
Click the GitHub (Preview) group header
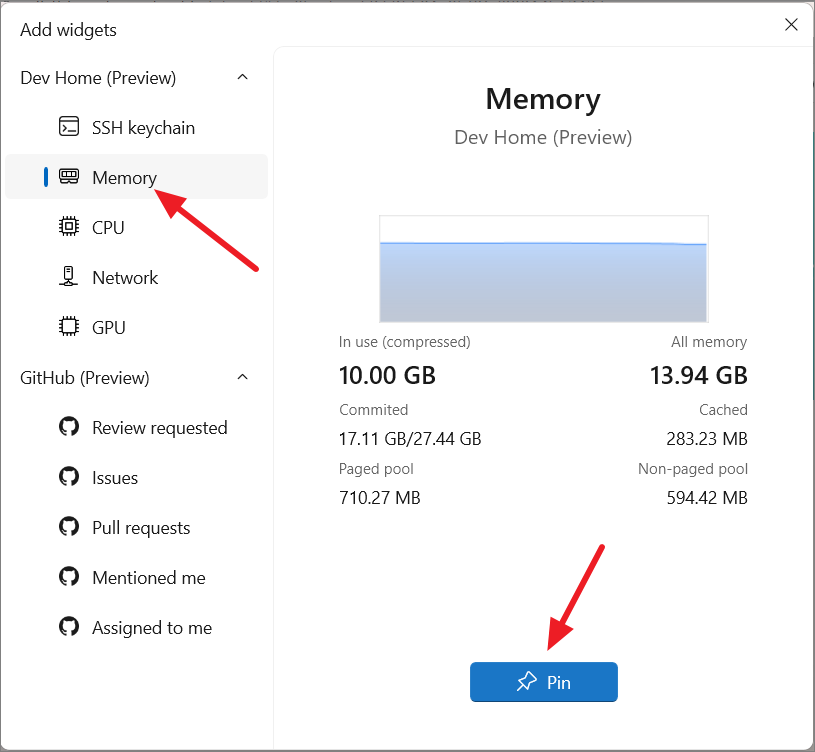pyautogui.click(x=136, y=377)
